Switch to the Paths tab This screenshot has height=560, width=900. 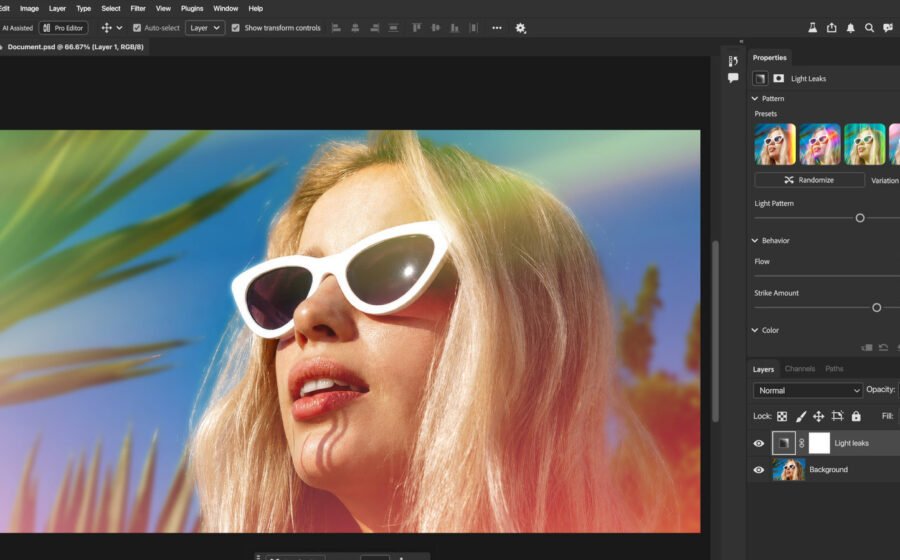(x=834, y=369)
